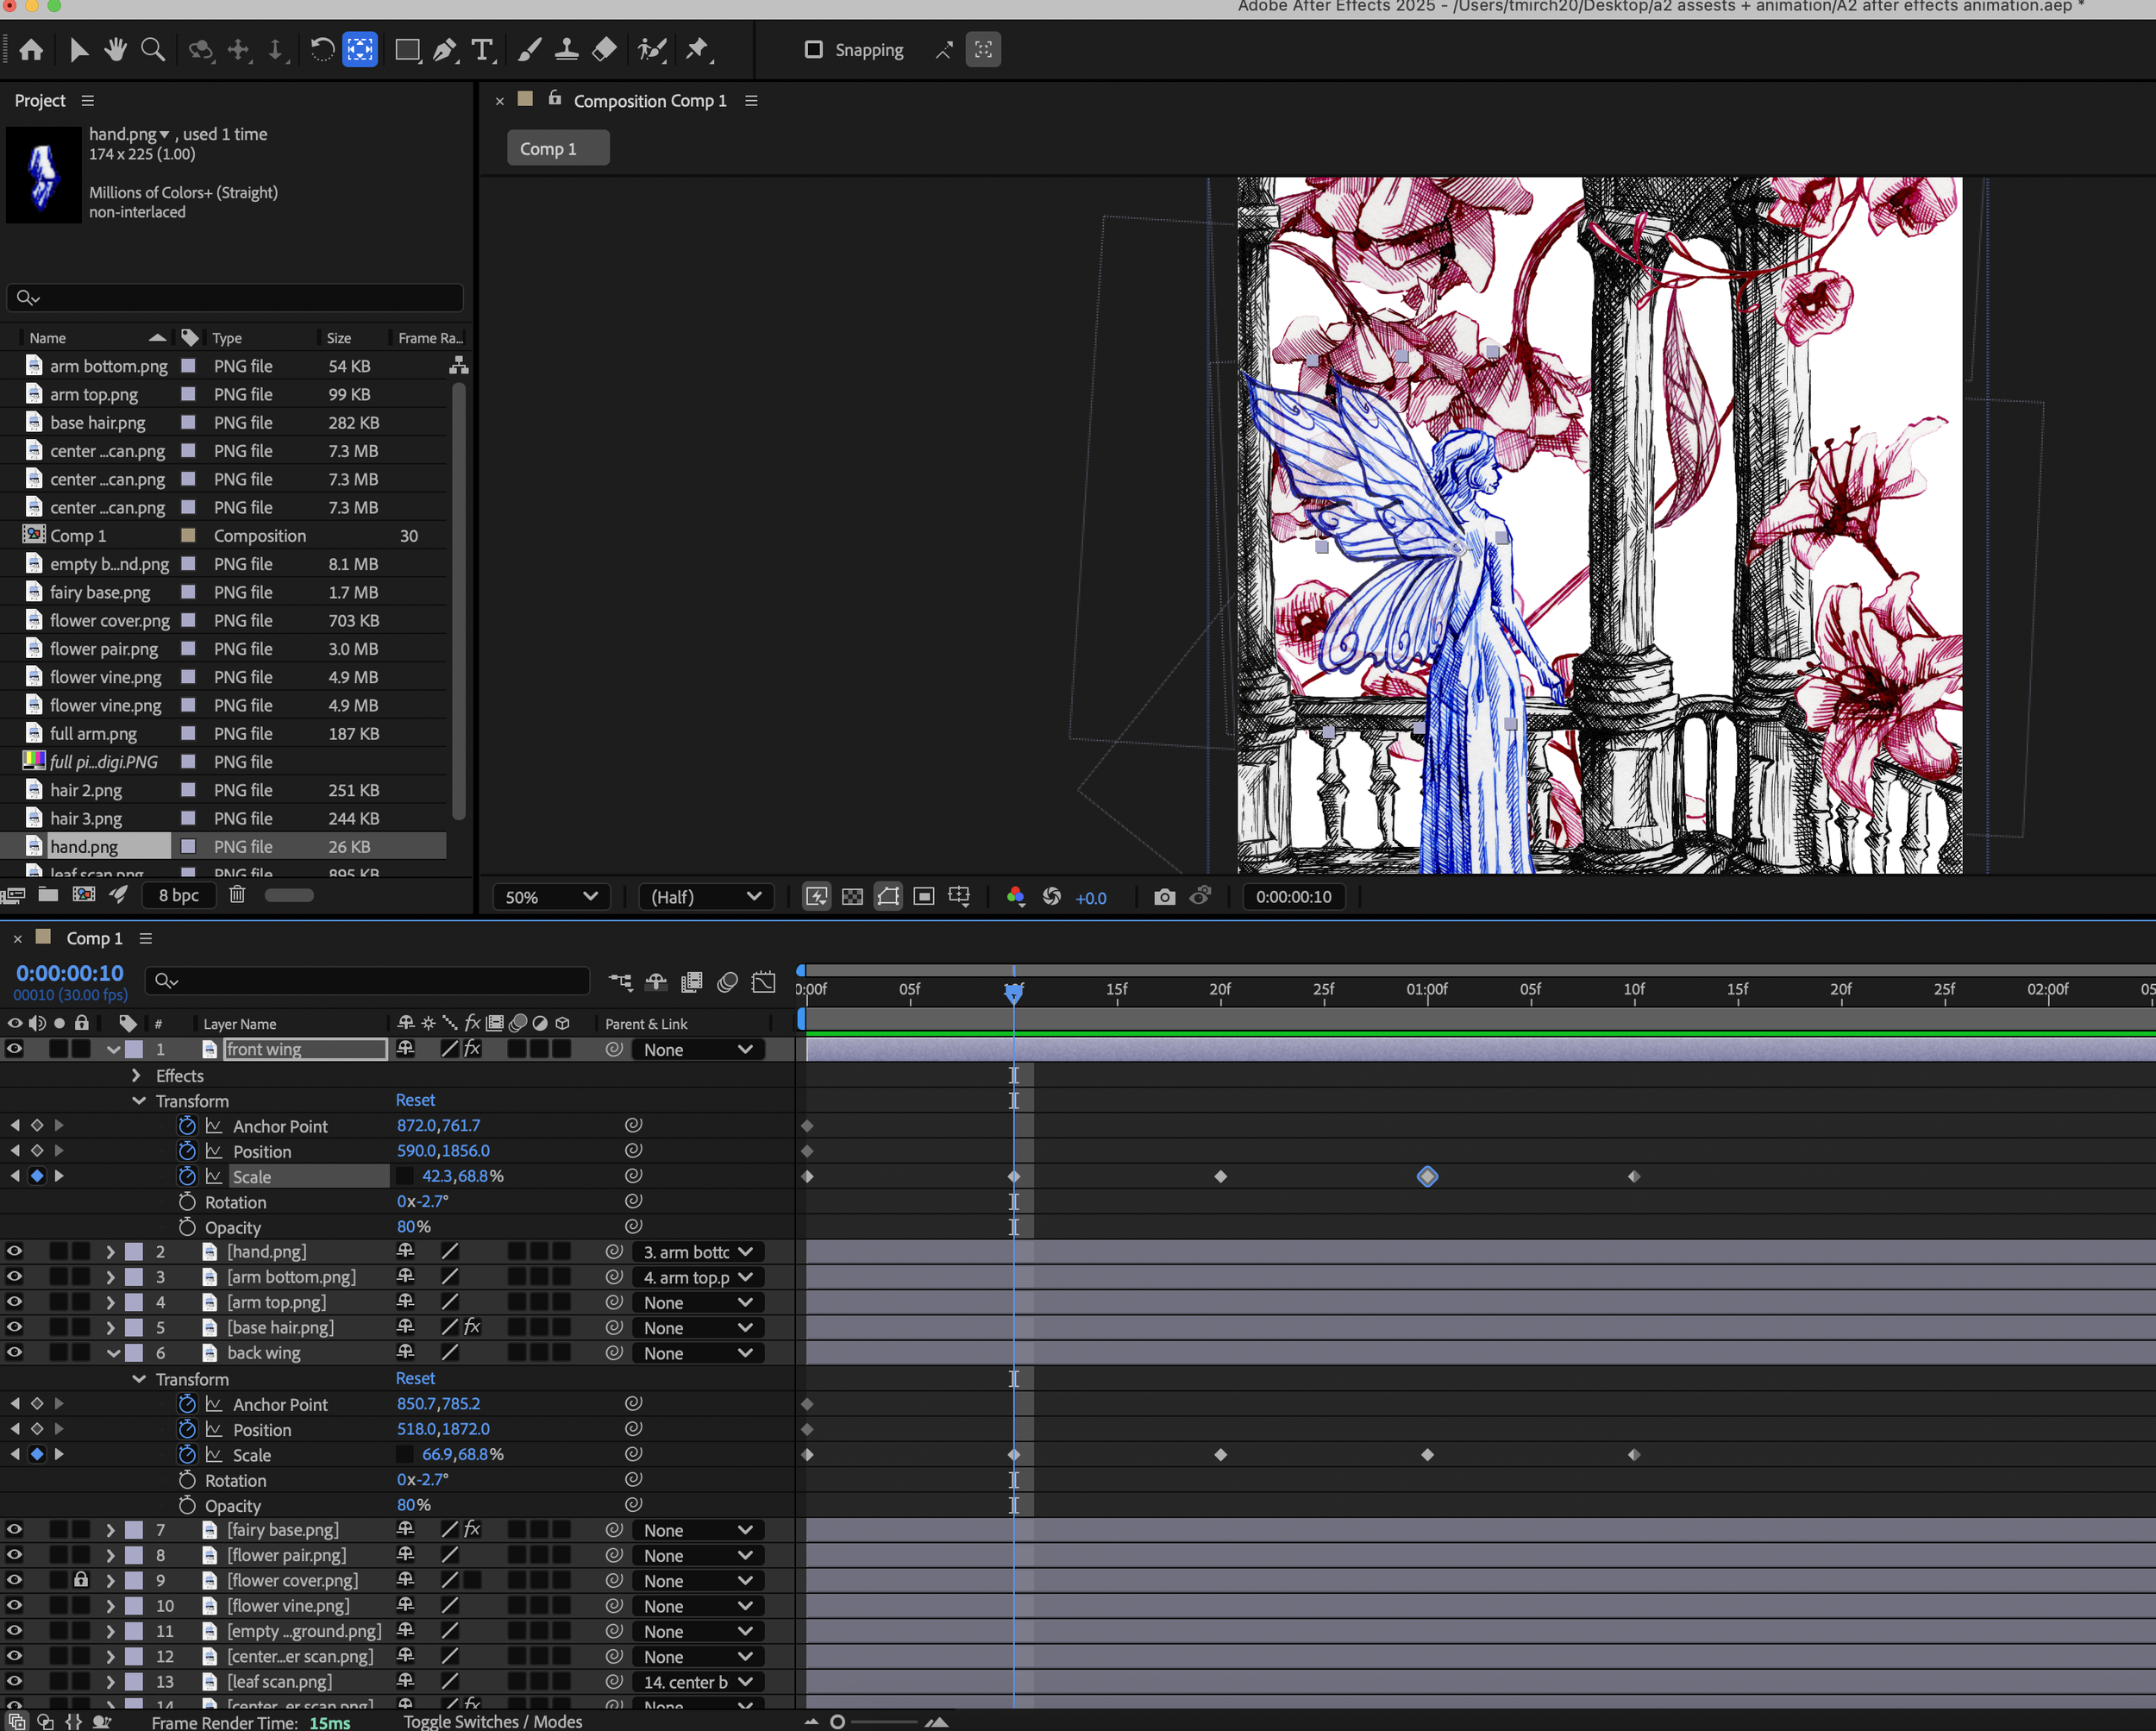Enable the Snapping checkbox
The width and height of the screenshot is (2156, 1731).
tap(814, 50)
